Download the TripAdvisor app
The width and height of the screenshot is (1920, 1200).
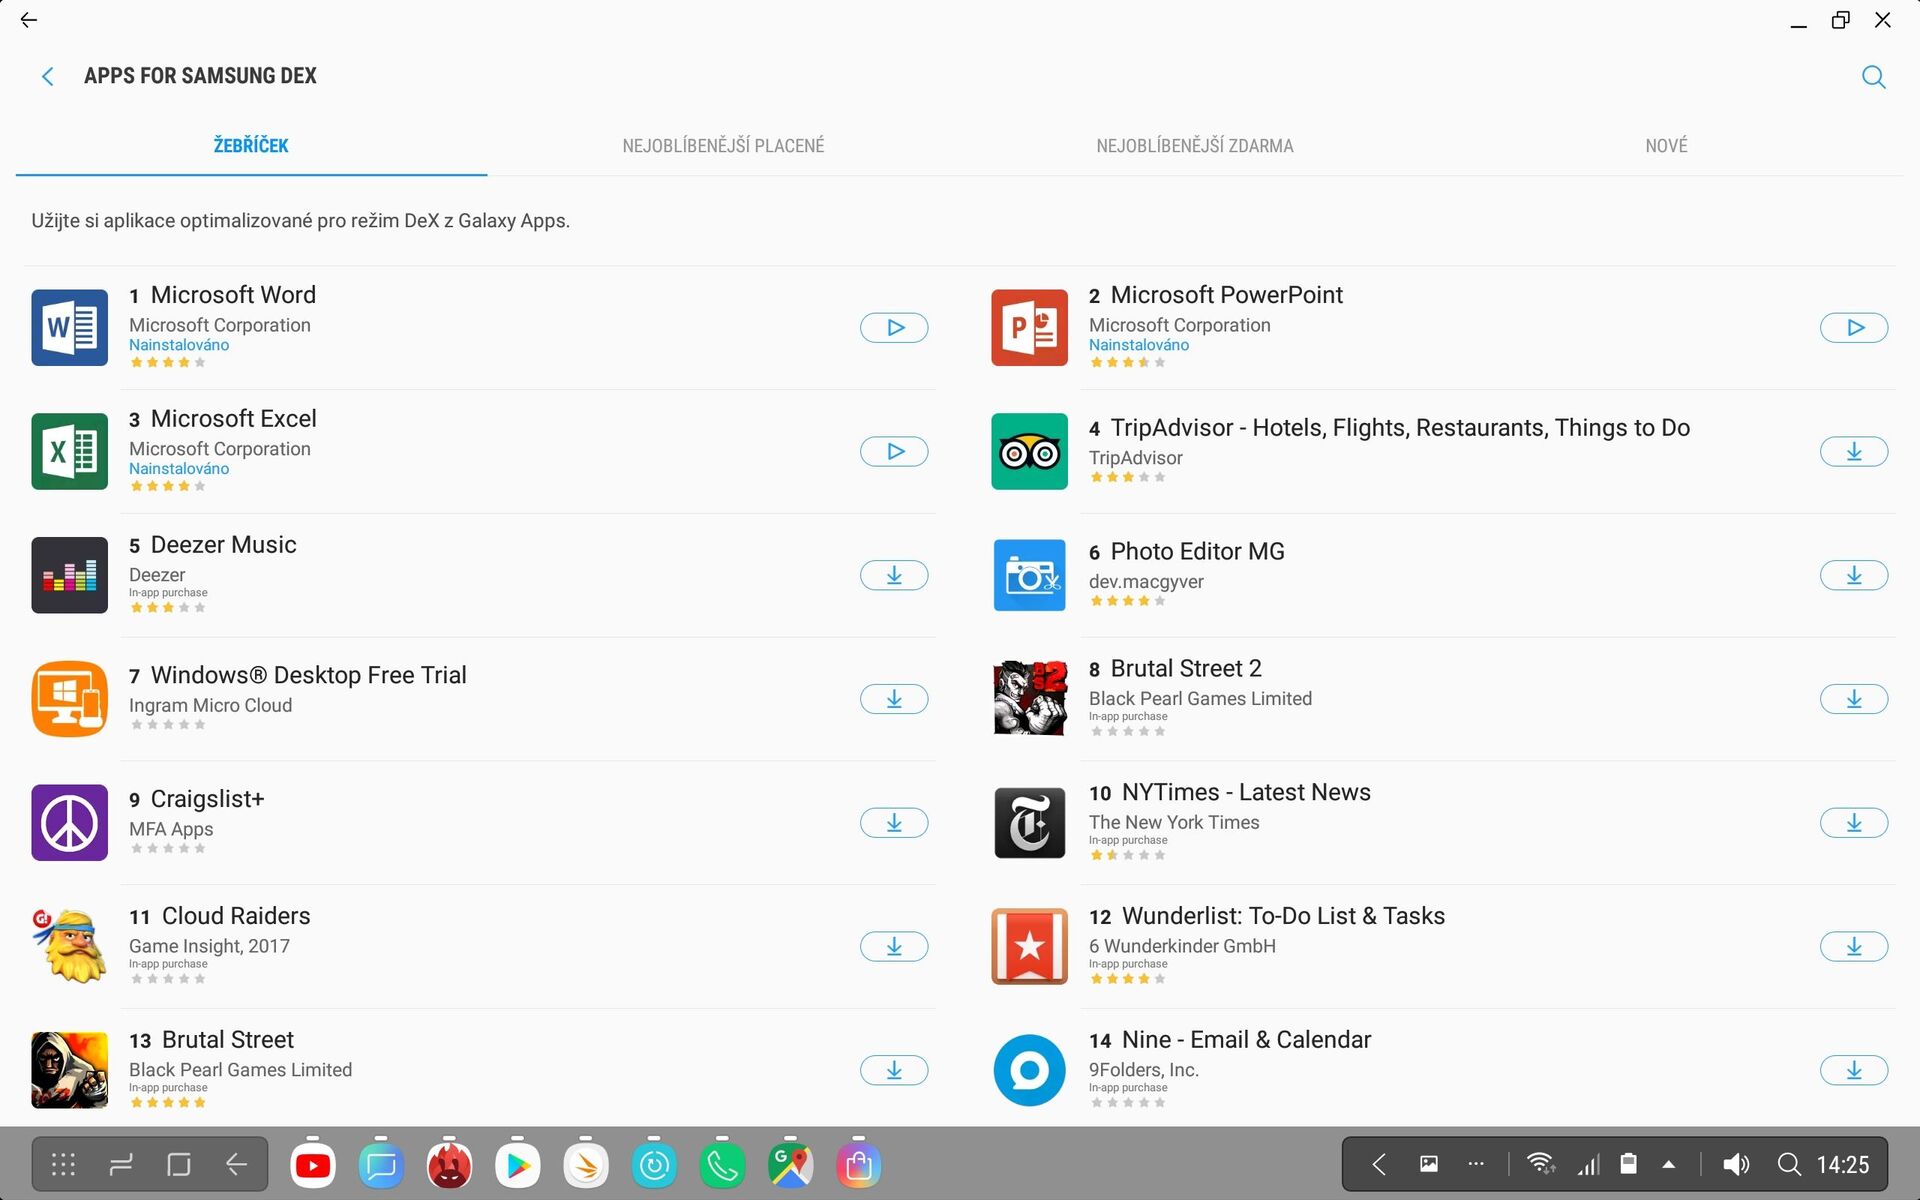[1853, 452]
